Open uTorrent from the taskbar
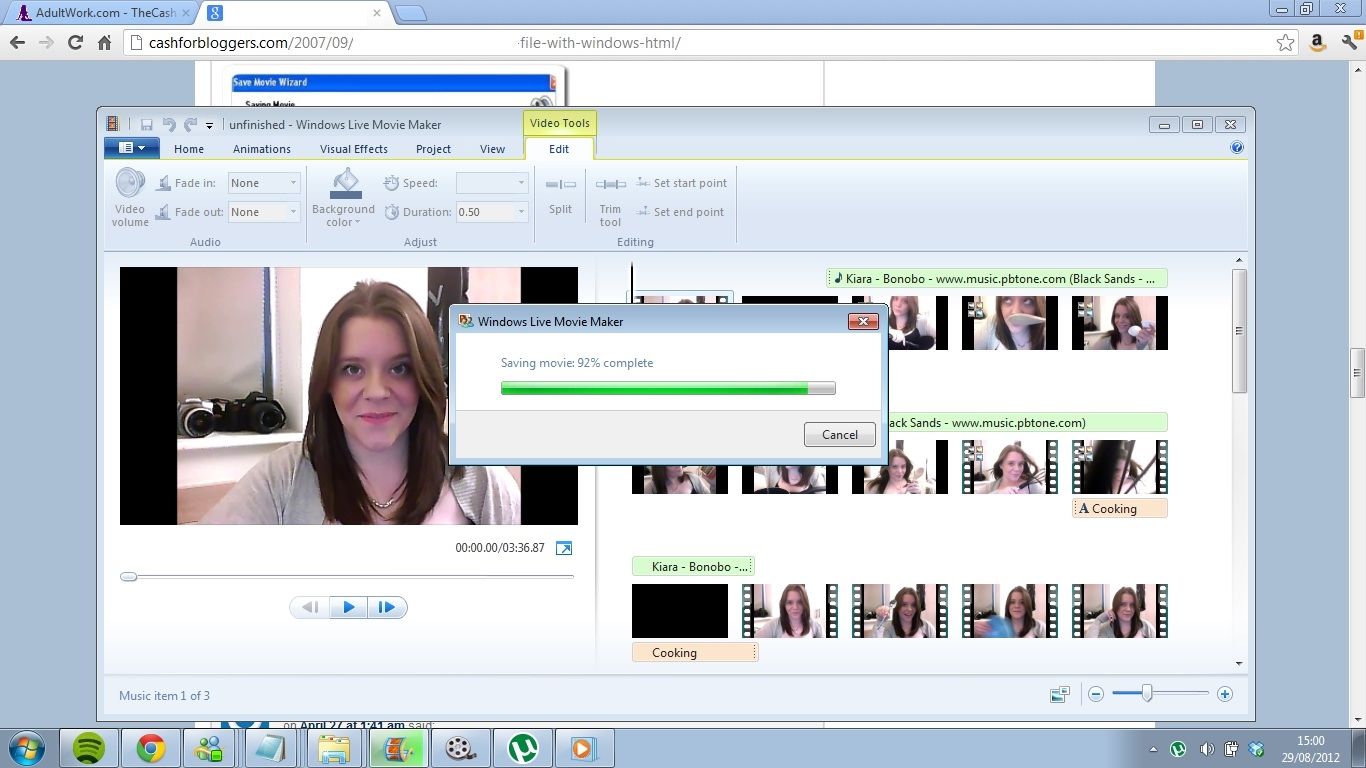 click(x=523, y=748)
